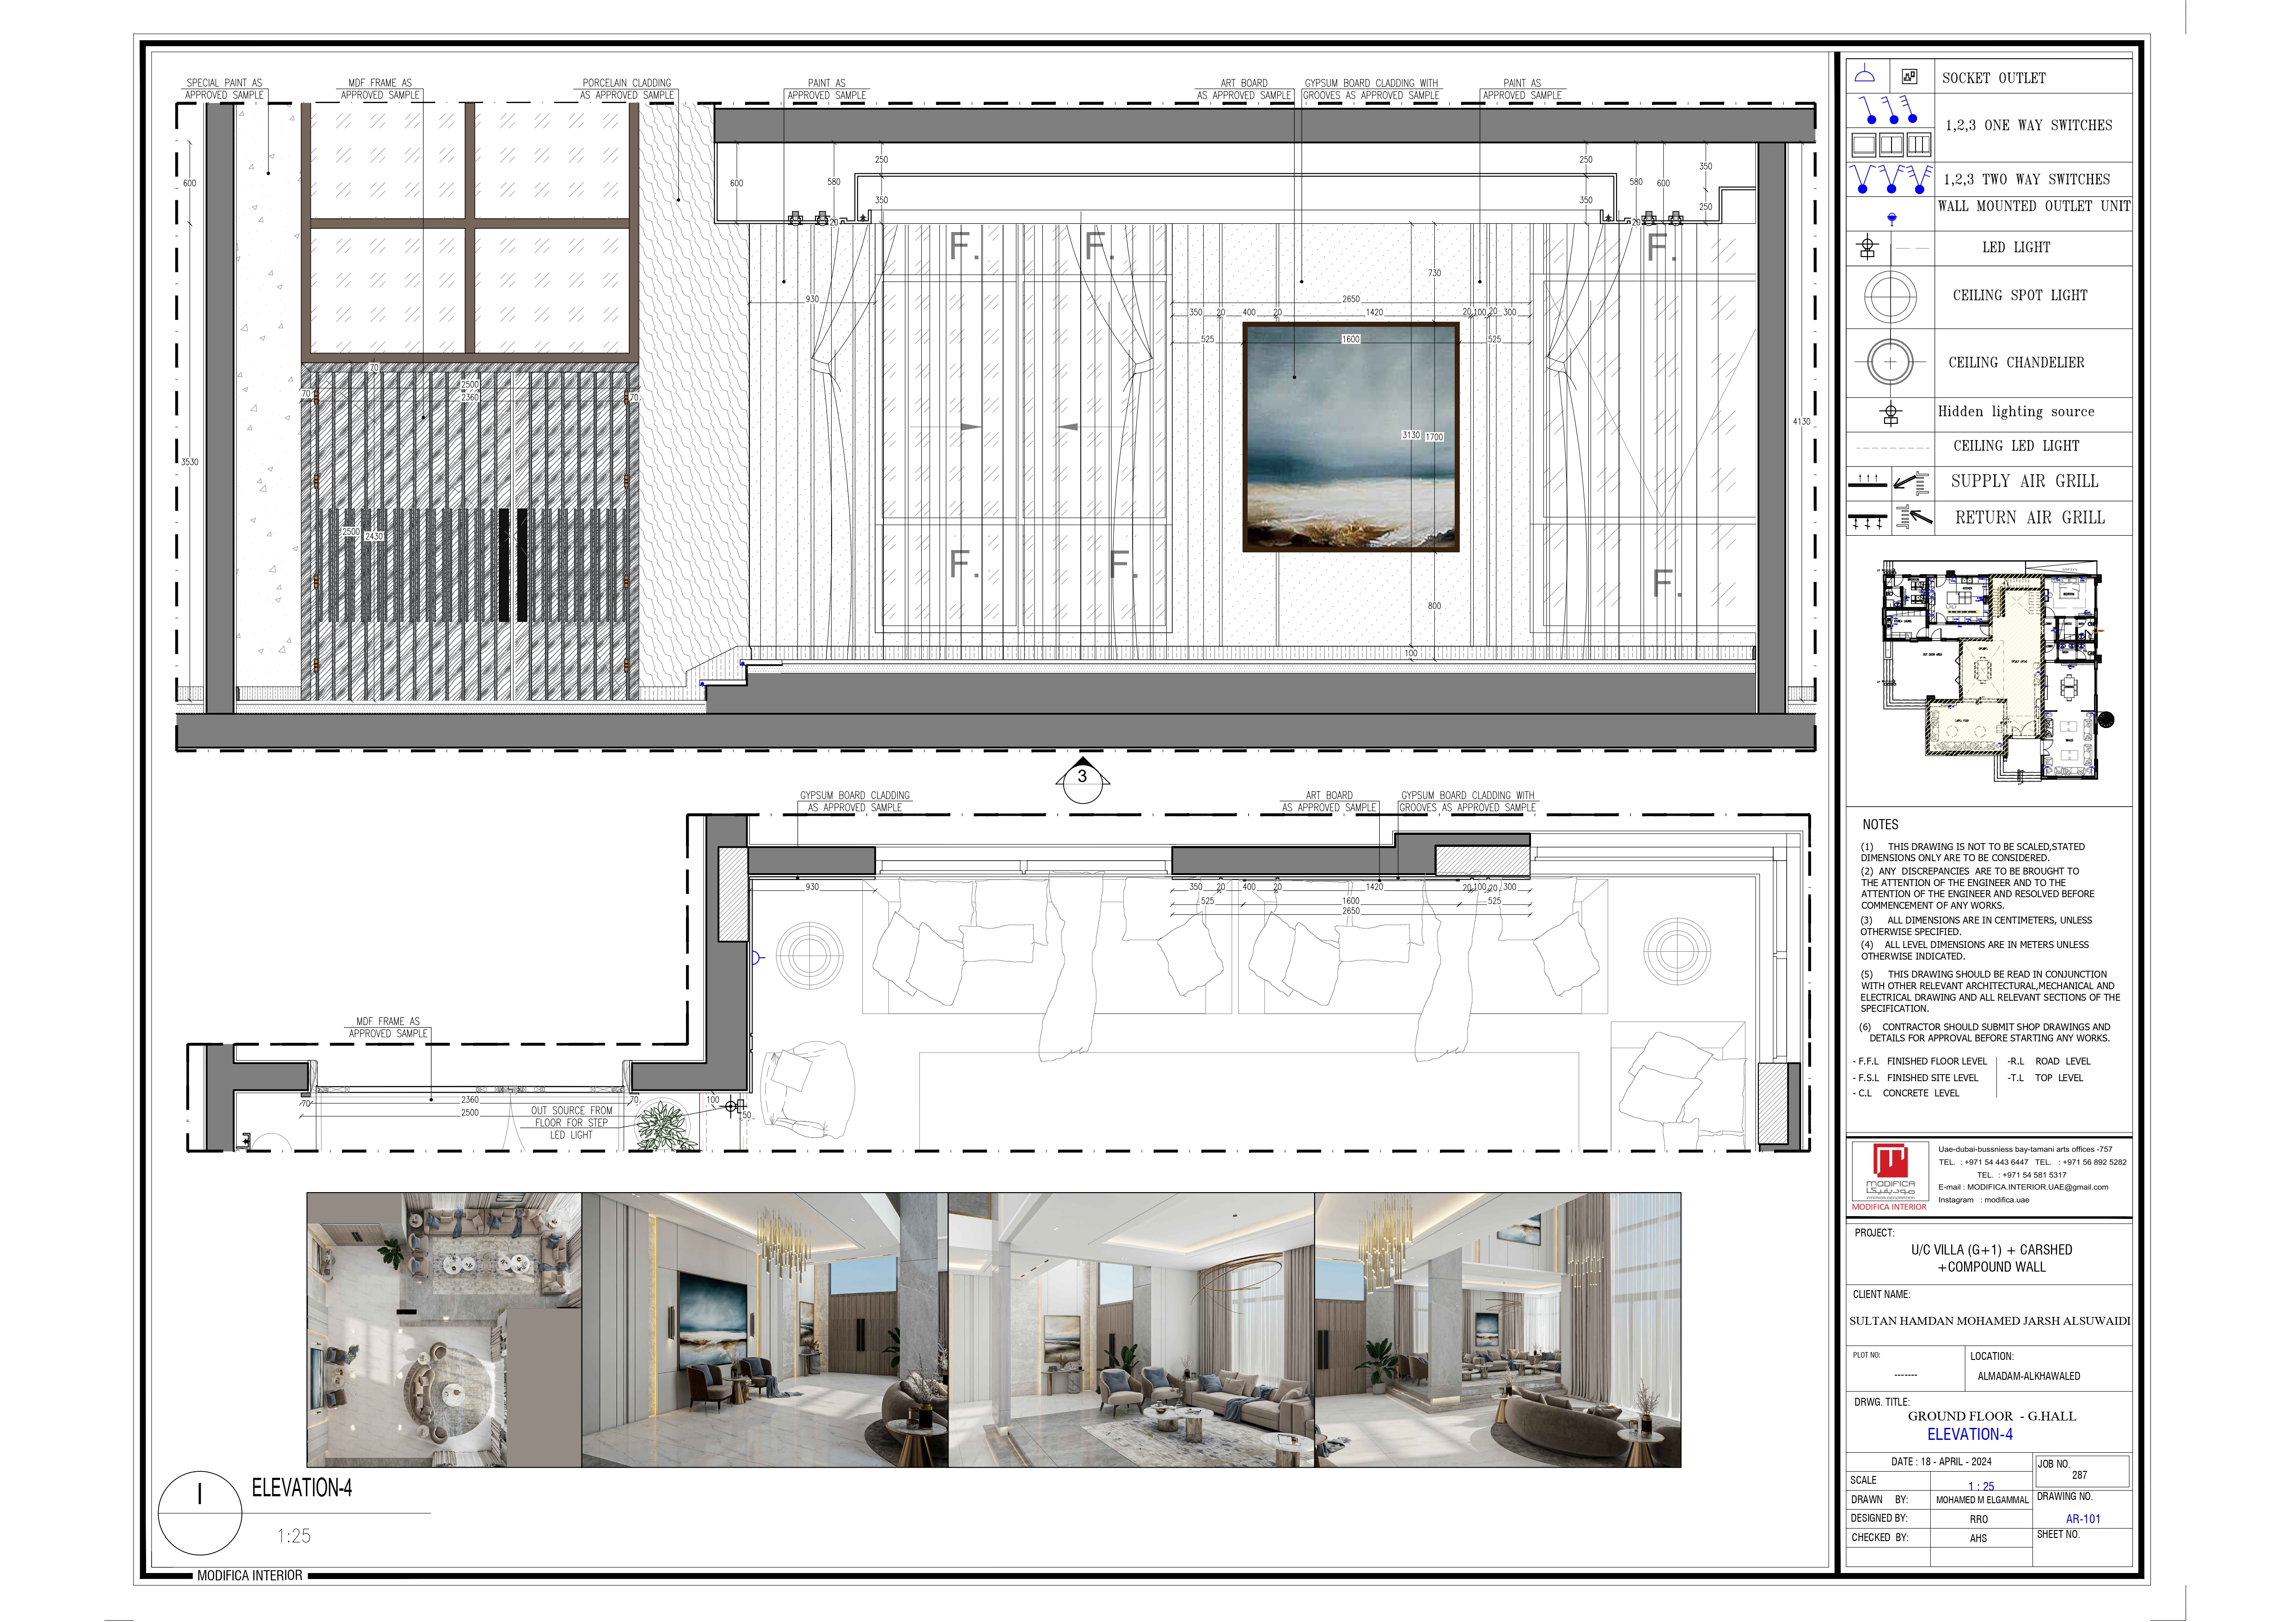Click the hidden lighting source symbol
The width and height of the screenshot is (2296, 1622).
[1890, 412]
